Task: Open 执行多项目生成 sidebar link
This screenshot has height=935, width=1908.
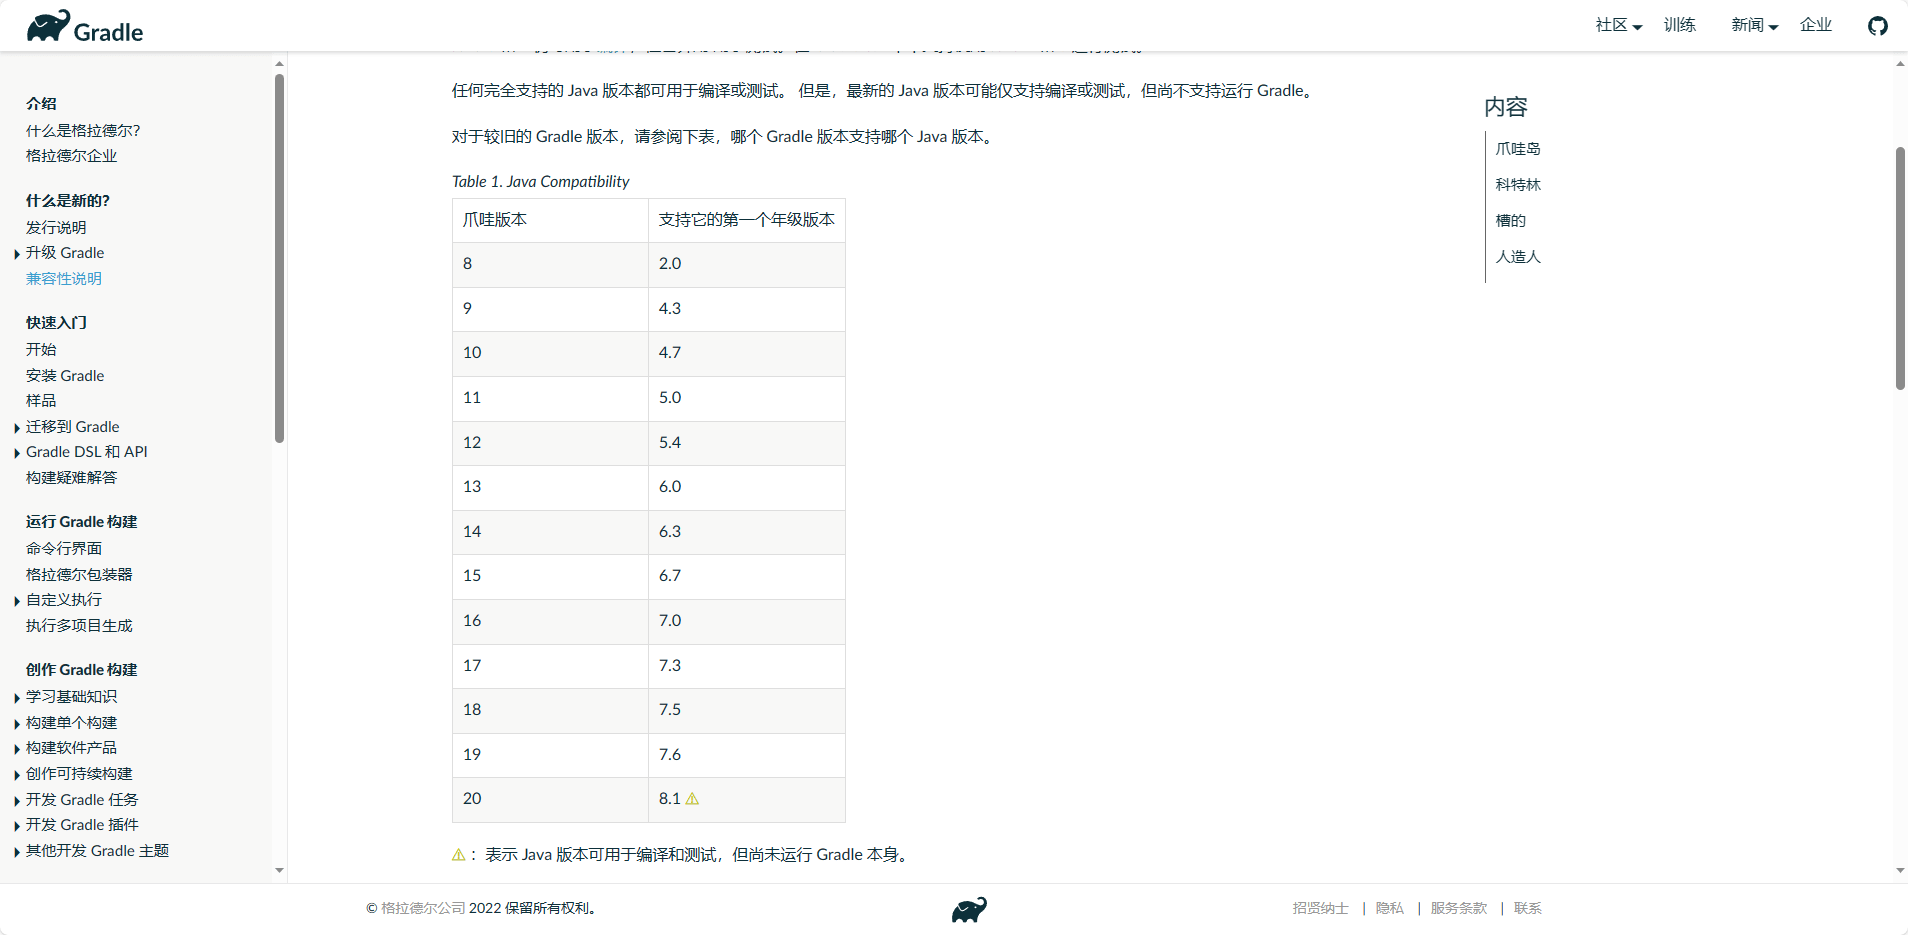Action: tap(79, 626)
